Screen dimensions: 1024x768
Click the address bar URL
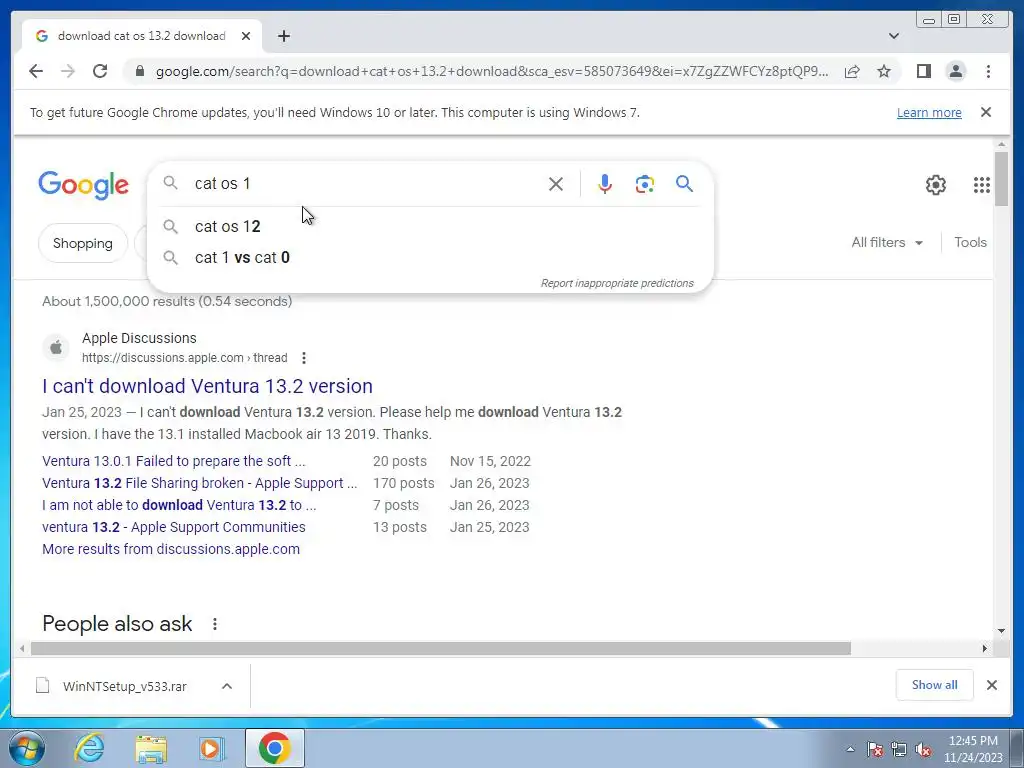pyautogui.click(x=492, y=71)
